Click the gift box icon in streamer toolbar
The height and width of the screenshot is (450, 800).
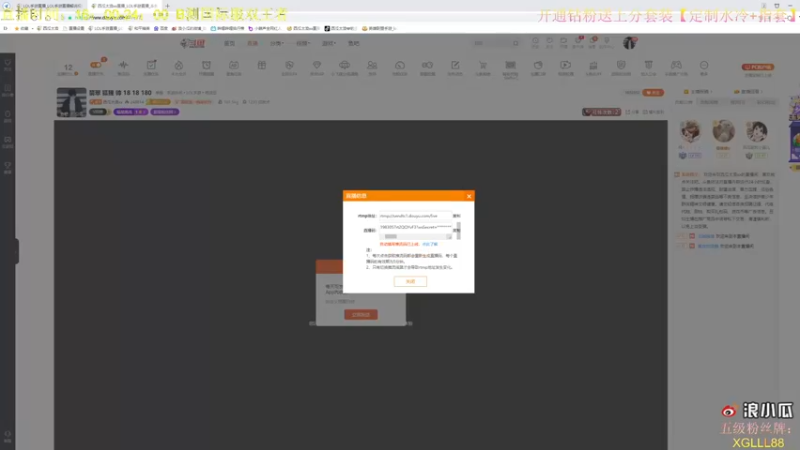point(262,66)
